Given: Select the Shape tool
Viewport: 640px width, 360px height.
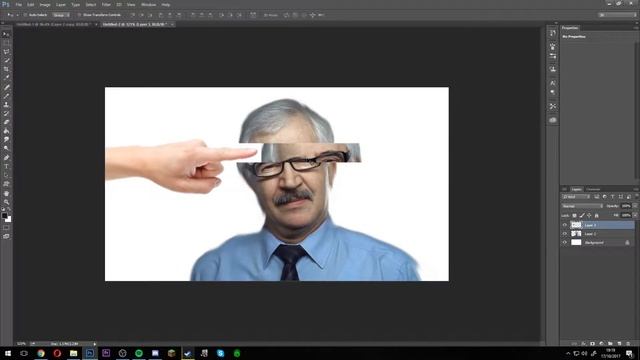Looking at the screenshot, I should click(x=6, y=184).
